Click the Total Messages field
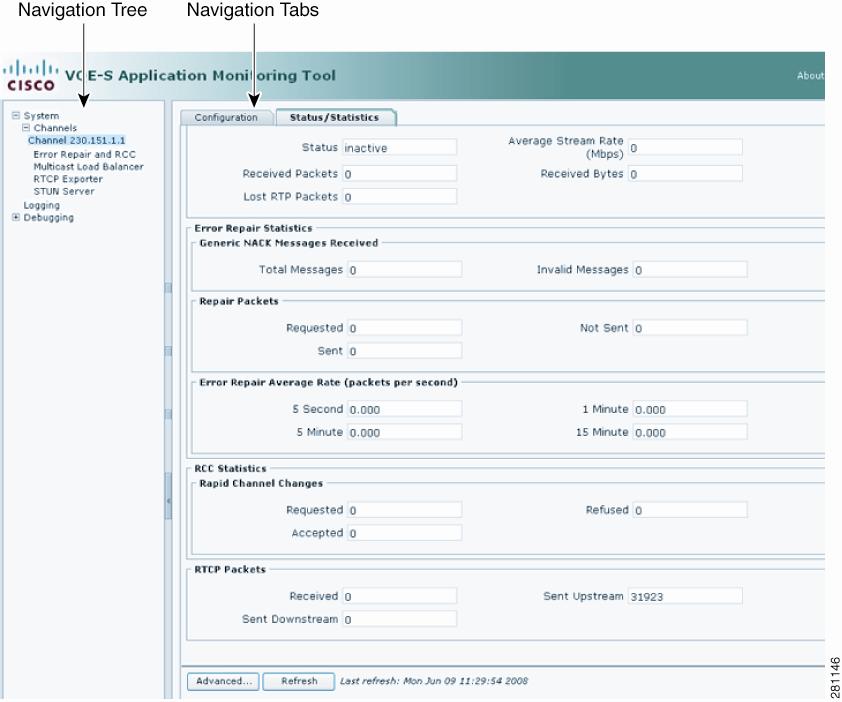Image resolution: width=842 pixels, height=702 pixels. [405, 270]
